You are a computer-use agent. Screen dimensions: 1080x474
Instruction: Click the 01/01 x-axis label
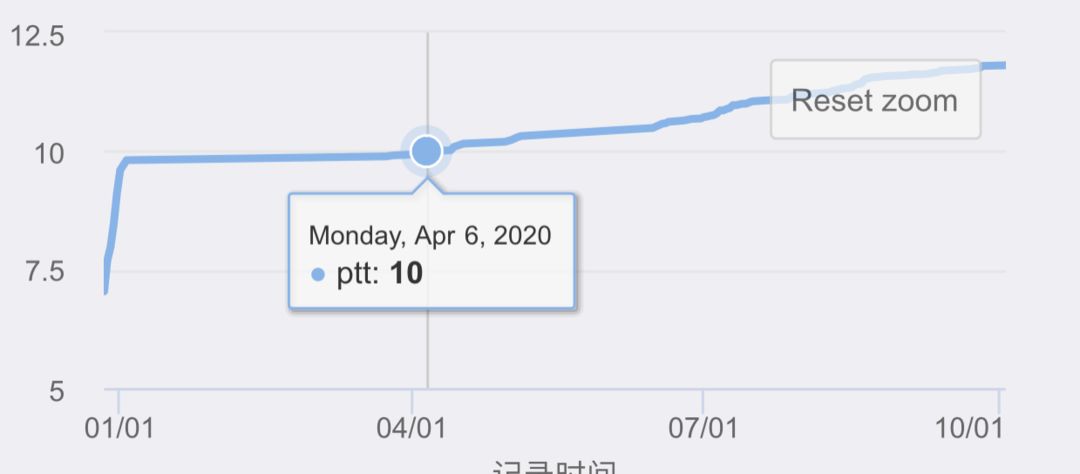click(x=119, y=428)
